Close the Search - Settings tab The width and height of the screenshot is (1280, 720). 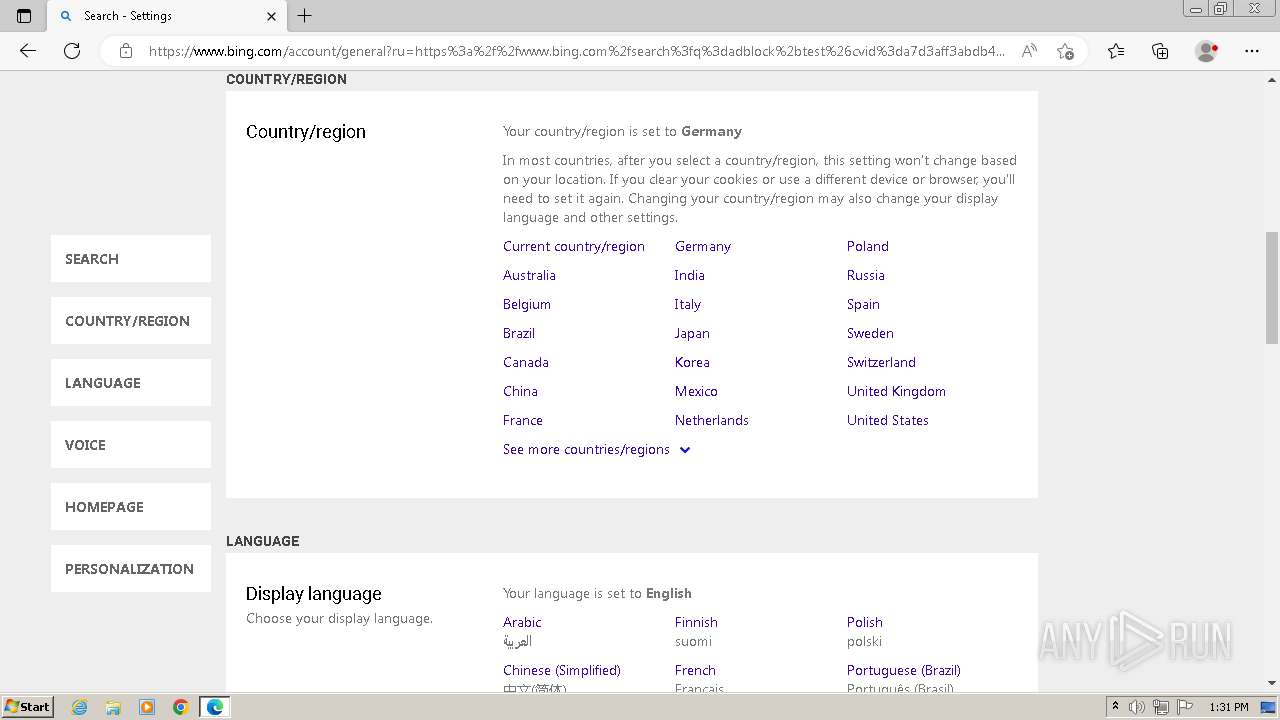[x=272, y=16]
